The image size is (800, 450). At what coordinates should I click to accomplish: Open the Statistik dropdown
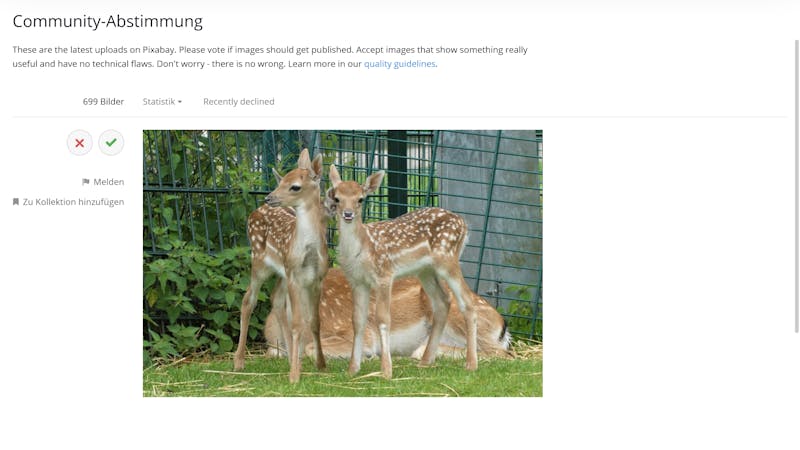(162, 102)
